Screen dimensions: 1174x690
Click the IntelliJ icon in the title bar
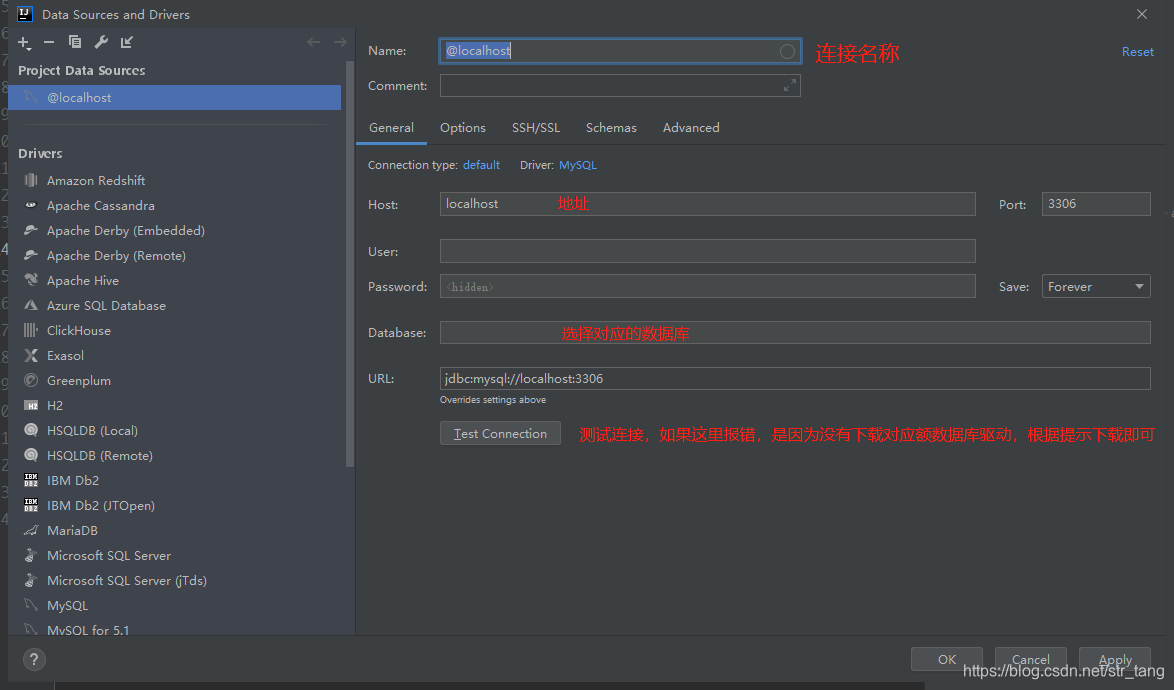click(25, 14)
